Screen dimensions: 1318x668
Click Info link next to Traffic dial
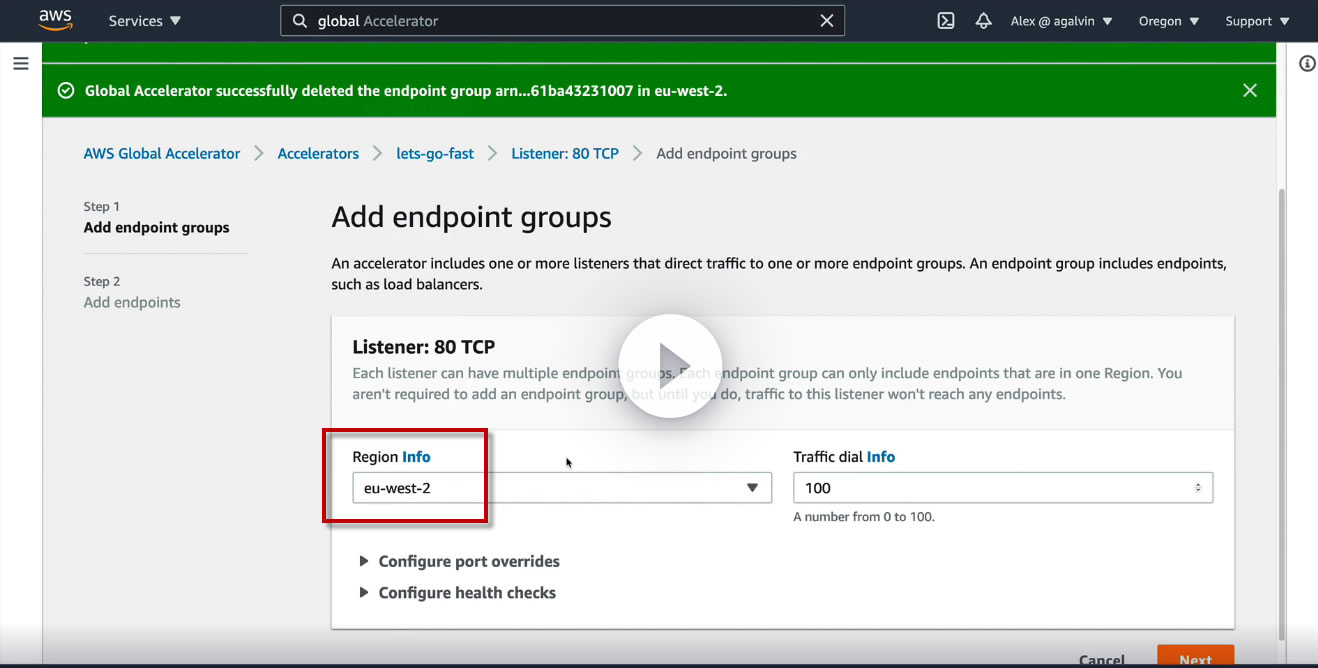click(881, 457)
